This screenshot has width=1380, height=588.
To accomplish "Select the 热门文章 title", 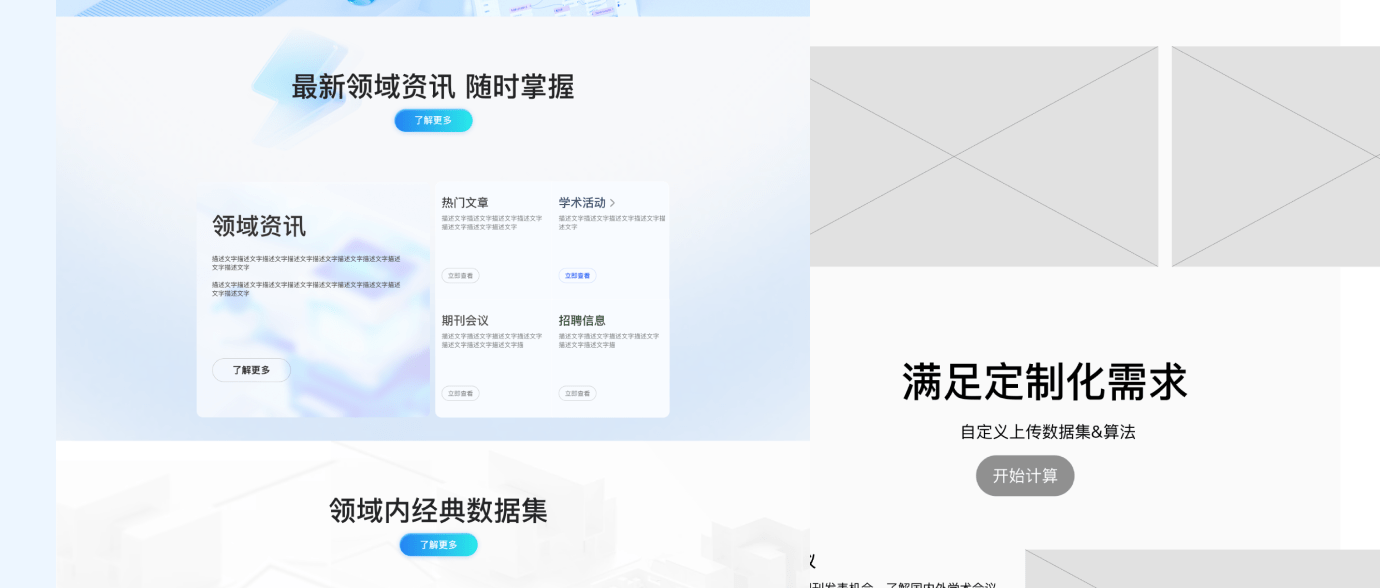I will tap(465, 203).
